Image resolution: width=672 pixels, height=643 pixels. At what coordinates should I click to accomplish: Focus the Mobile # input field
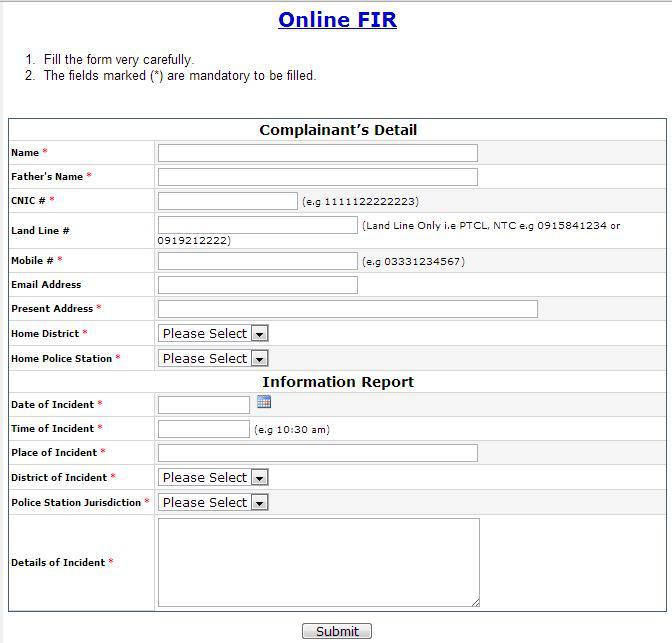tap(258, 261)
